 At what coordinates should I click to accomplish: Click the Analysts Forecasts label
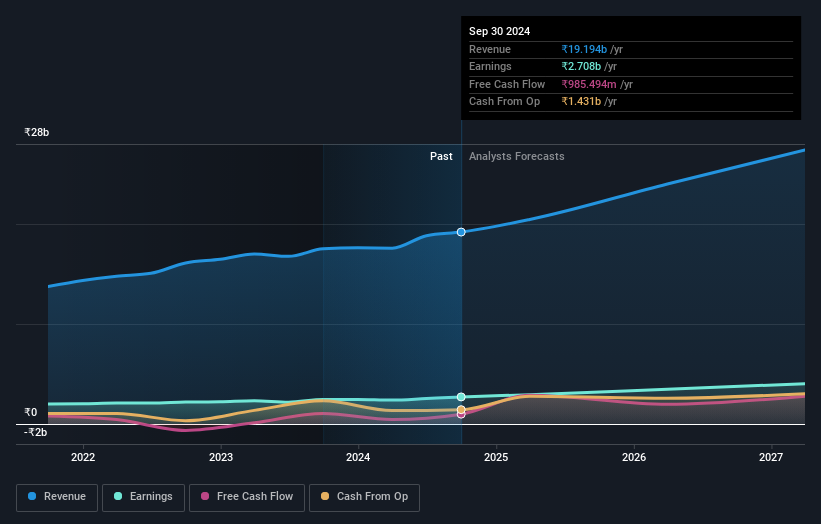point(516,156)
